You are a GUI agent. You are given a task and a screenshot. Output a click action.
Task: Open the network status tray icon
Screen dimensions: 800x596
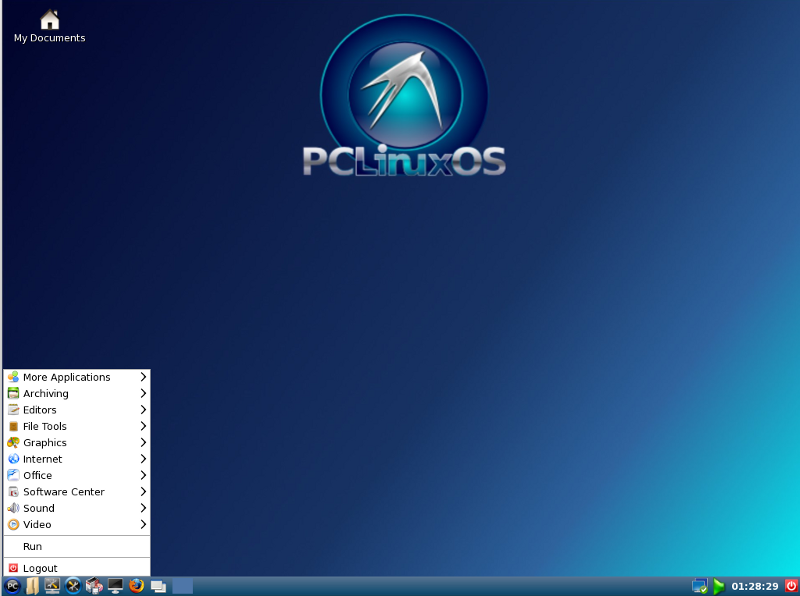pos(700,586)
